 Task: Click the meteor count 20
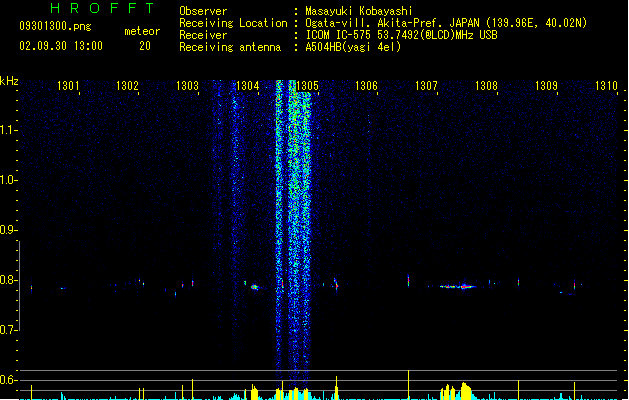click(x=145, y=46)
